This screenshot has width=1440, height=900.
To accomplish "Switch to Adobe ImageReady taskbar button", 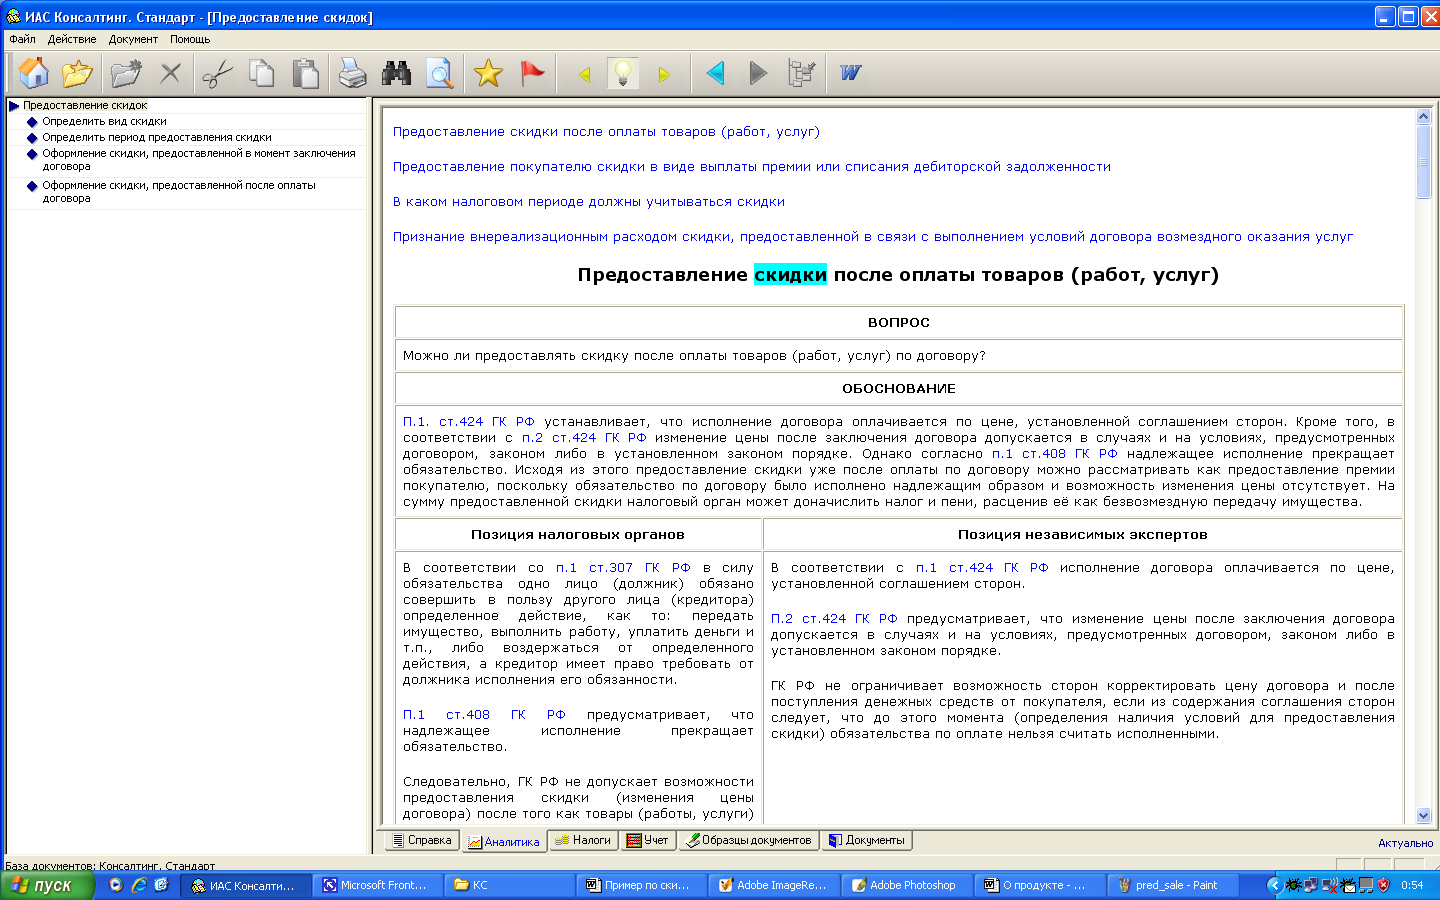I will [x=772, y=885].
